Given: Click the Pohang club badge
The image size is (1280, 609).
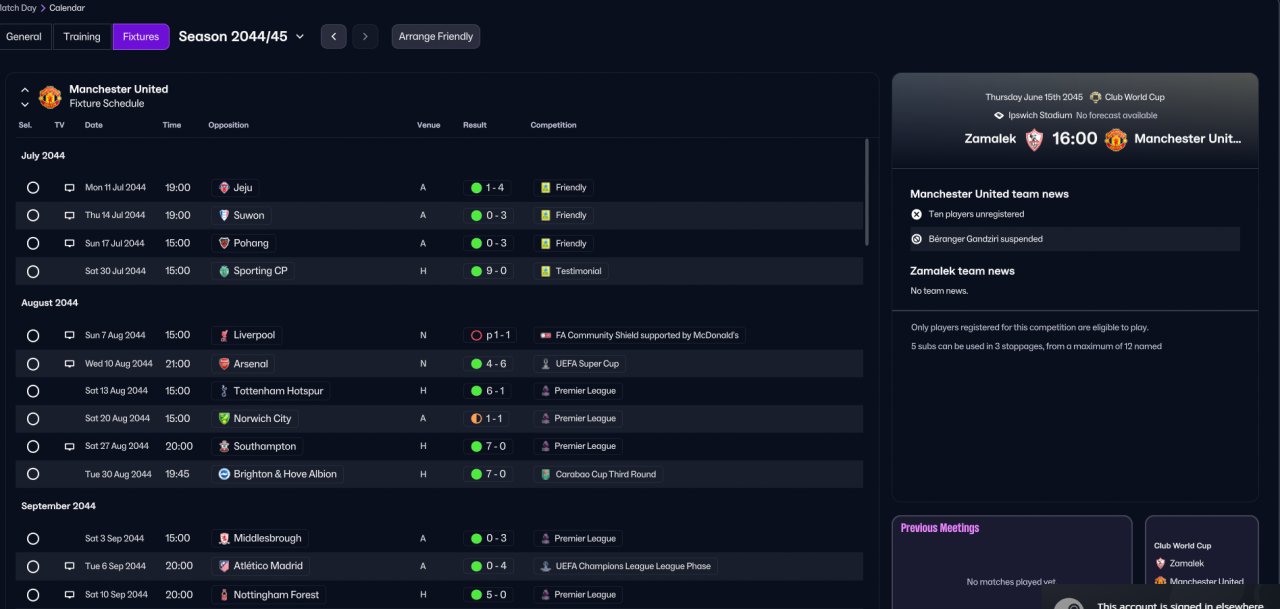Looking at the screenshot, I should click(224, 243).
